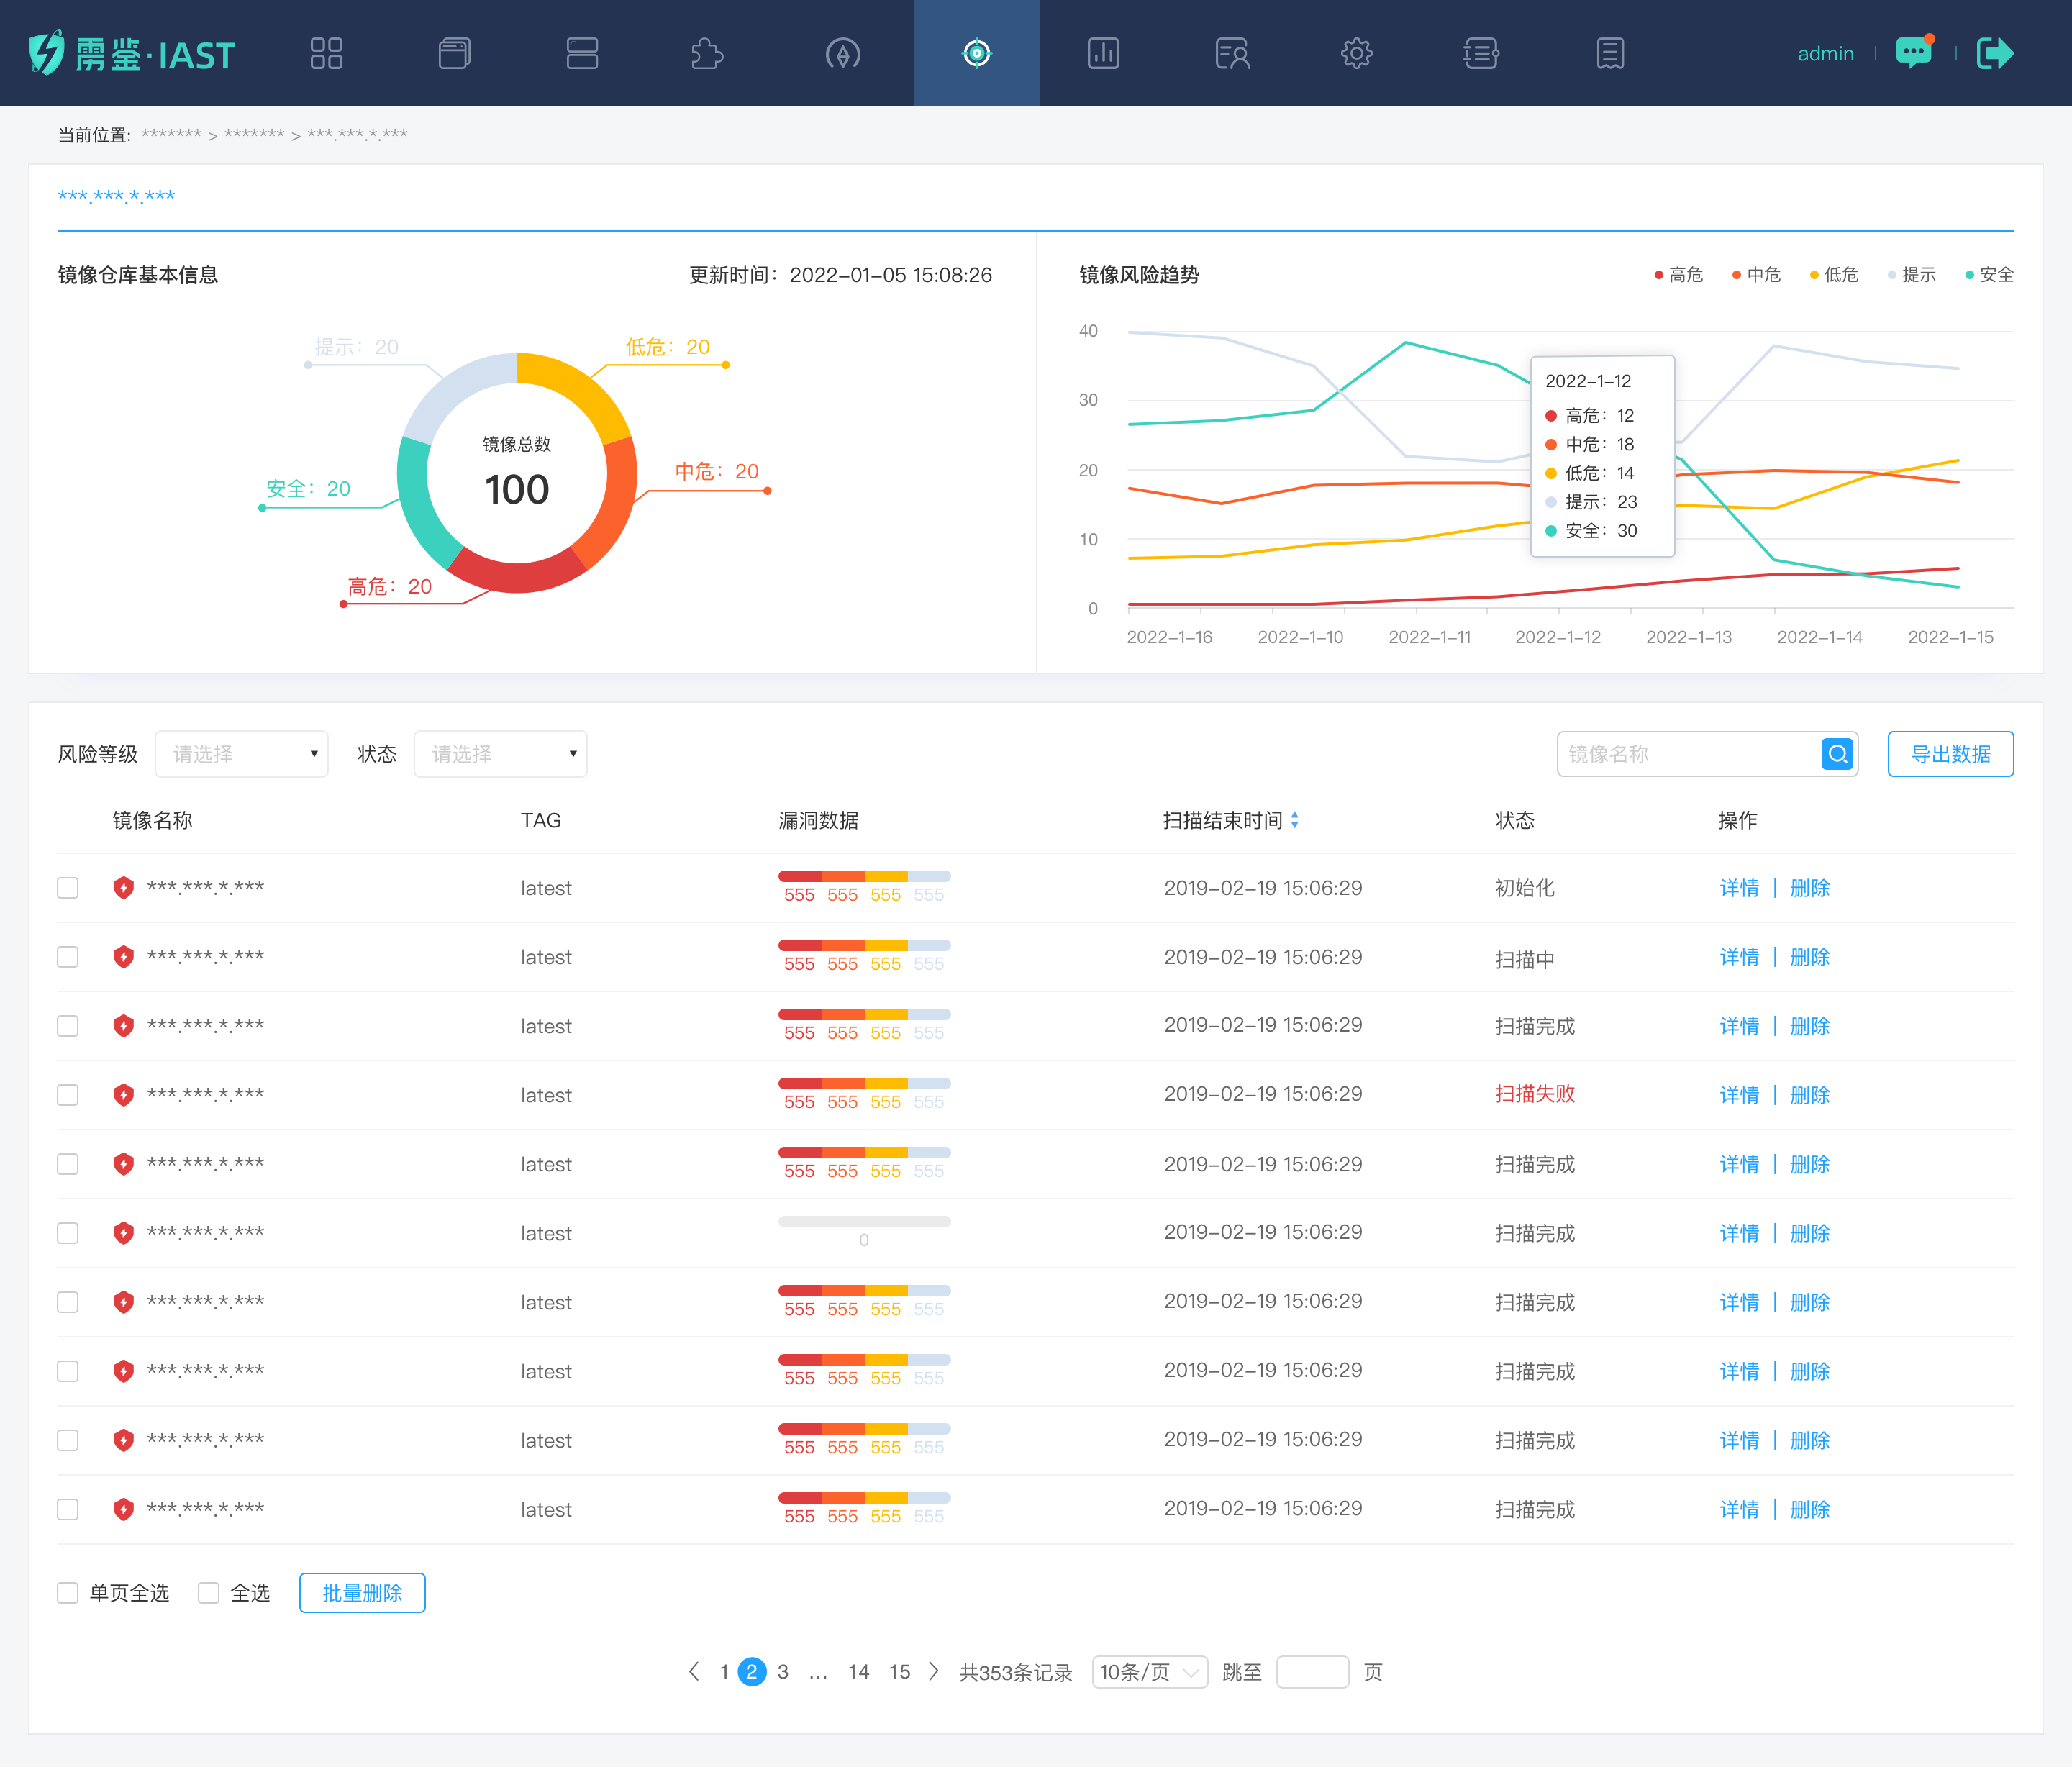The height and width of the screenshot is (1767, 2072).
Task: Go to page 15
Action: [x=899, y=1671]
